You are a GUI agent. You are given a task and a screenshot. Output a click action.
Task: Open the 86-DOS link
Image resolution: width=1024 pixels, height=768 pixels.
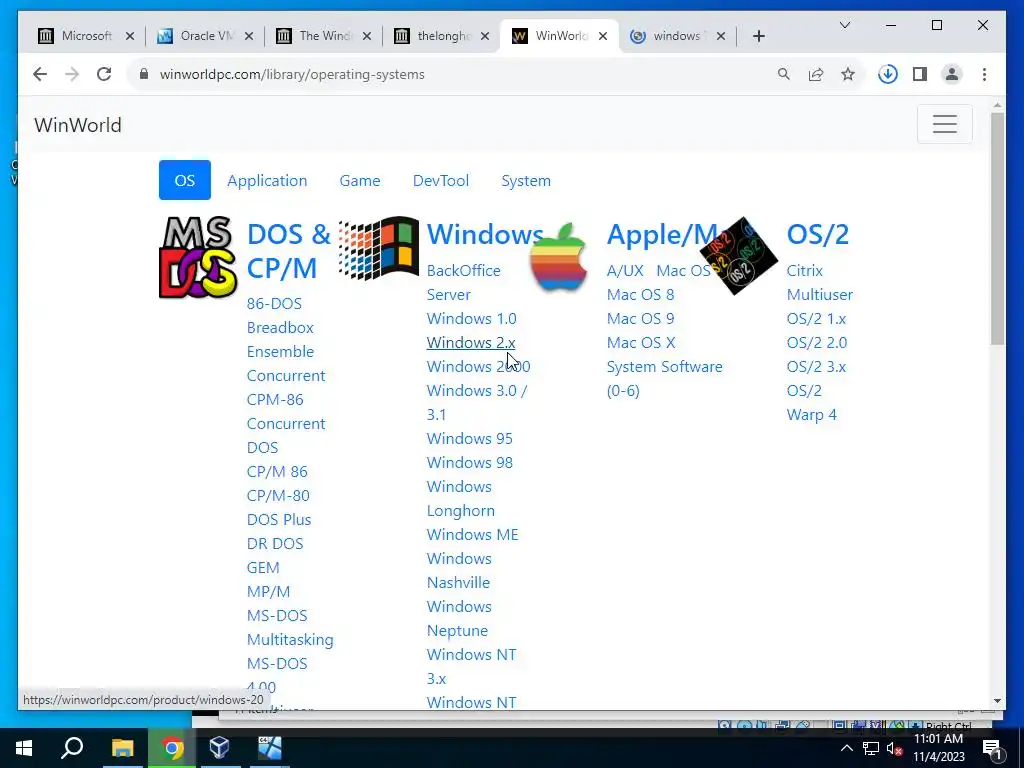[274, 304]
